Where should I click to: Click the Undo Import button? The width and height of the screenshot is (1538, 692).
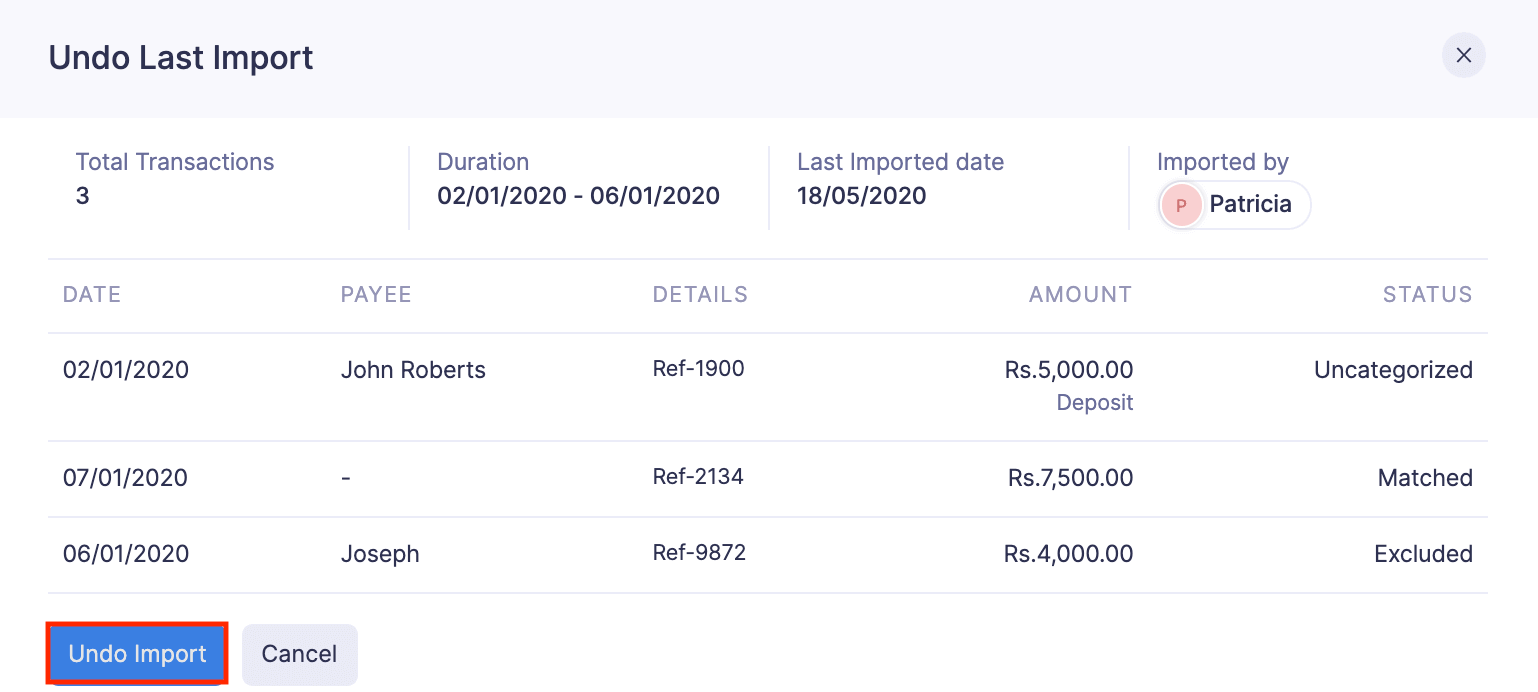(x=137, y=654)
